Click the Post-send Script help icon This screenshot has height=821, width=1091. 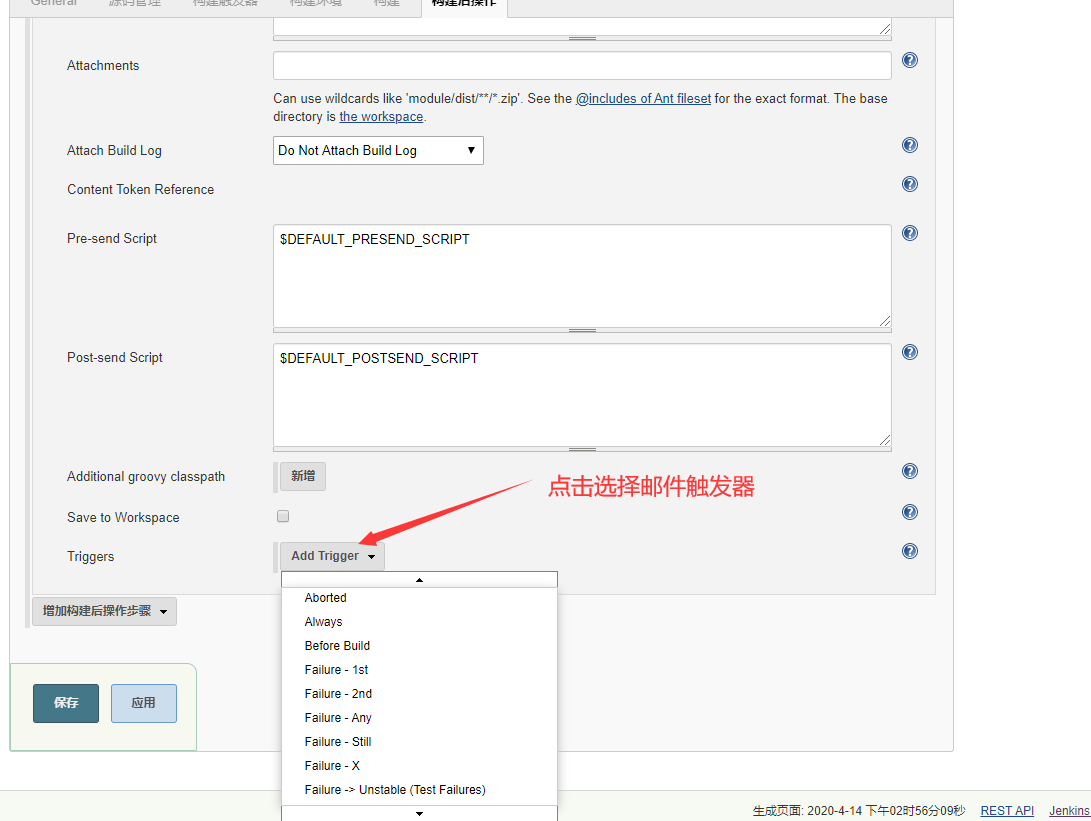tap(910, 352)
